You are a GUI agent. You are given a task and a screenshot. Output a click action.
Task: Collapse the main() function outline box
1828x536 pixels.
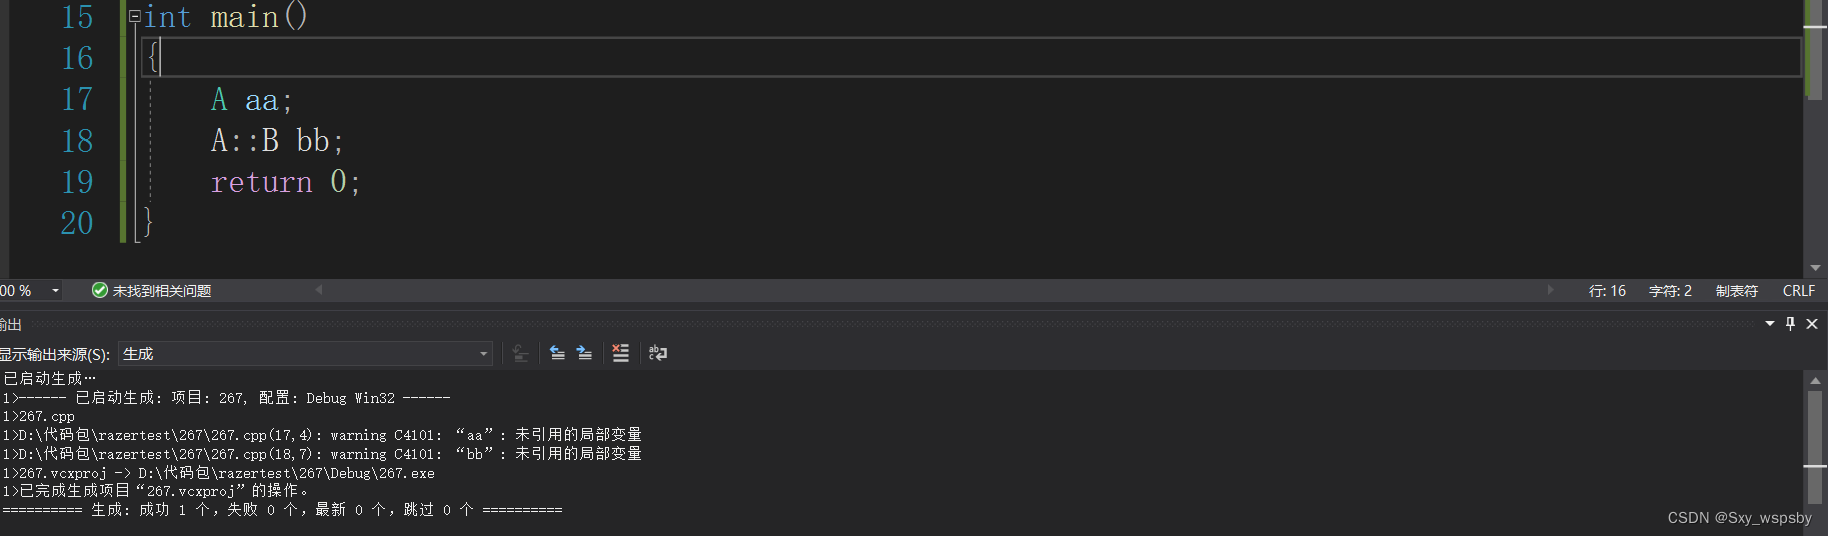[135, 16]
